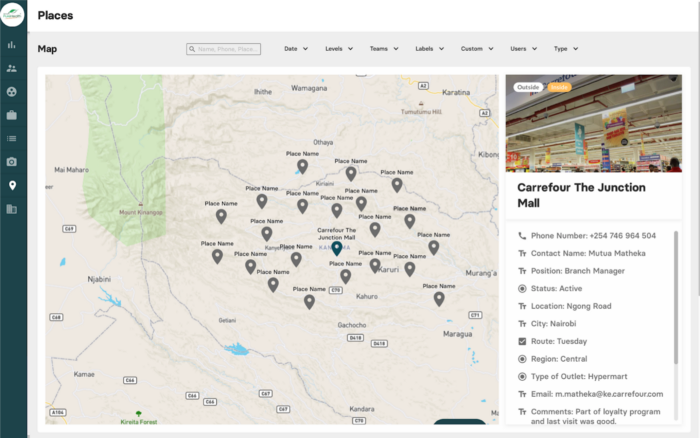Open the Date filter dropdown
Screen dimensions: 700x438
pos(296,49)
